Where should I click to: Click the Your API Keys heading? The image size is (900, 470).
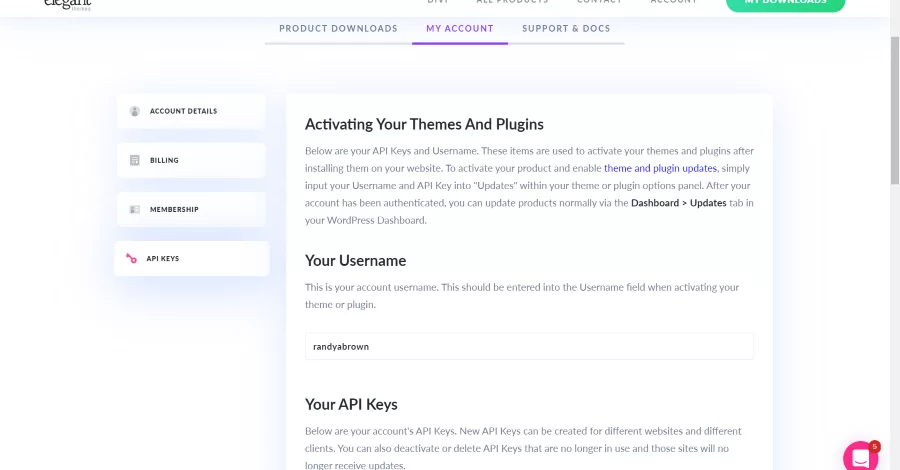coord(351,405)
